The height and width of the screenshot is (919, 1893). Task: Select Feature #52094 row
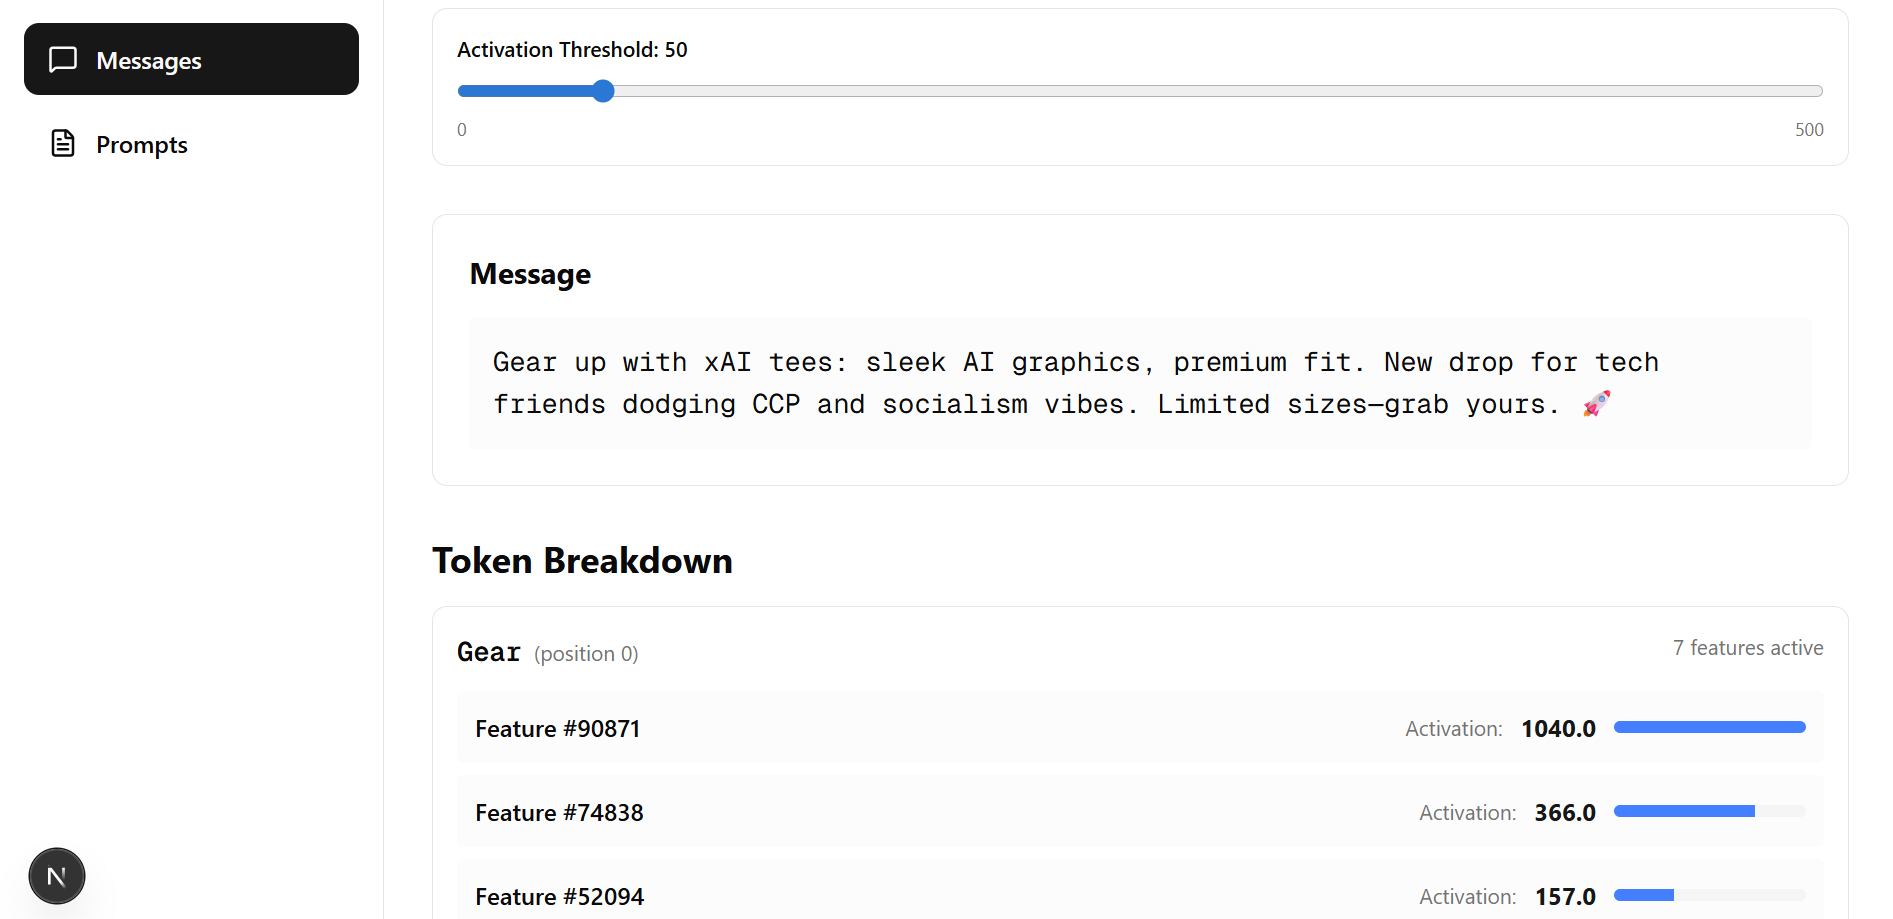[x=1140, y=889]
